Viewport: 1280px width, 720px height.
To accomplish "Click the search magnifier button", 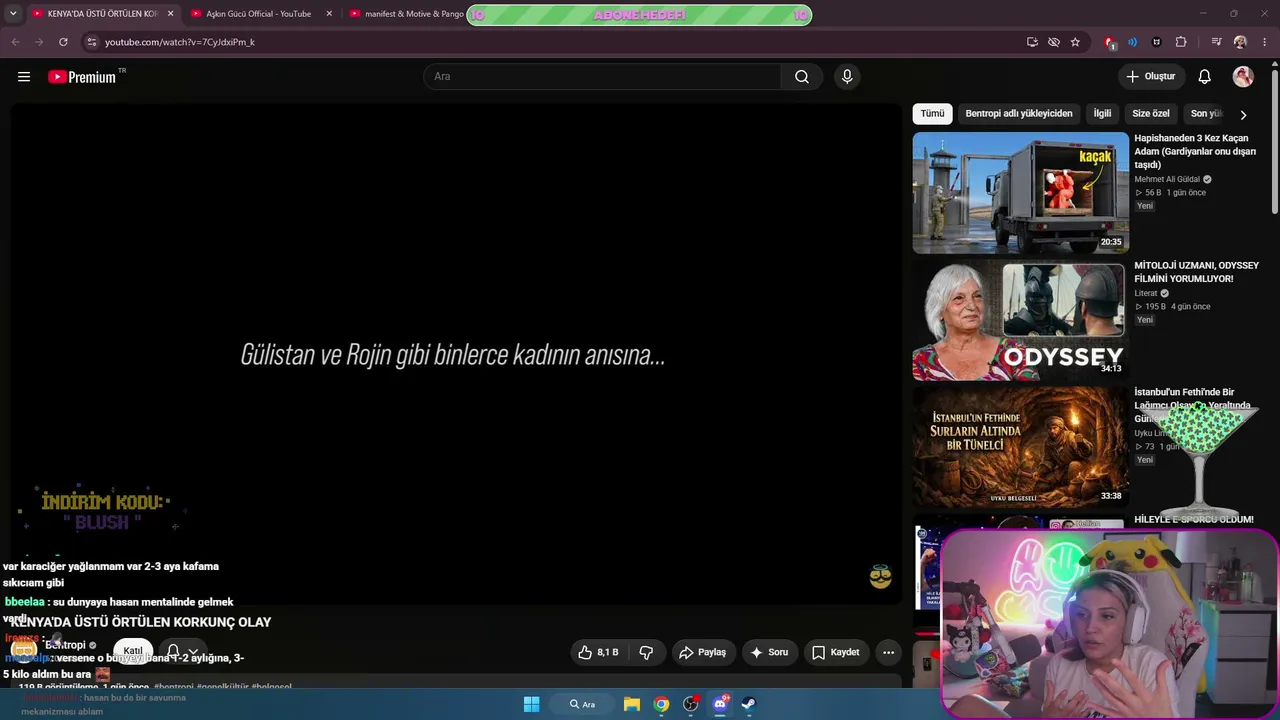I will (x=802, y=77).
